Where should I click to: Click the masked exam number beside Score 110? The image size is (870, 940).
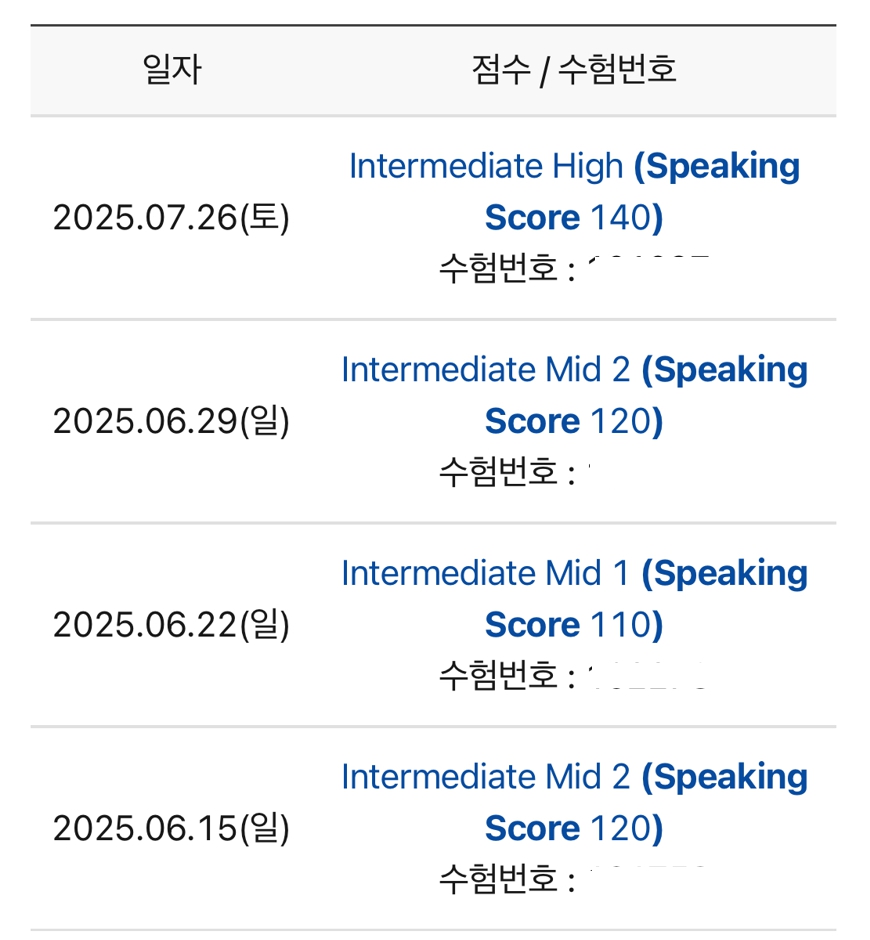[650, 675]
